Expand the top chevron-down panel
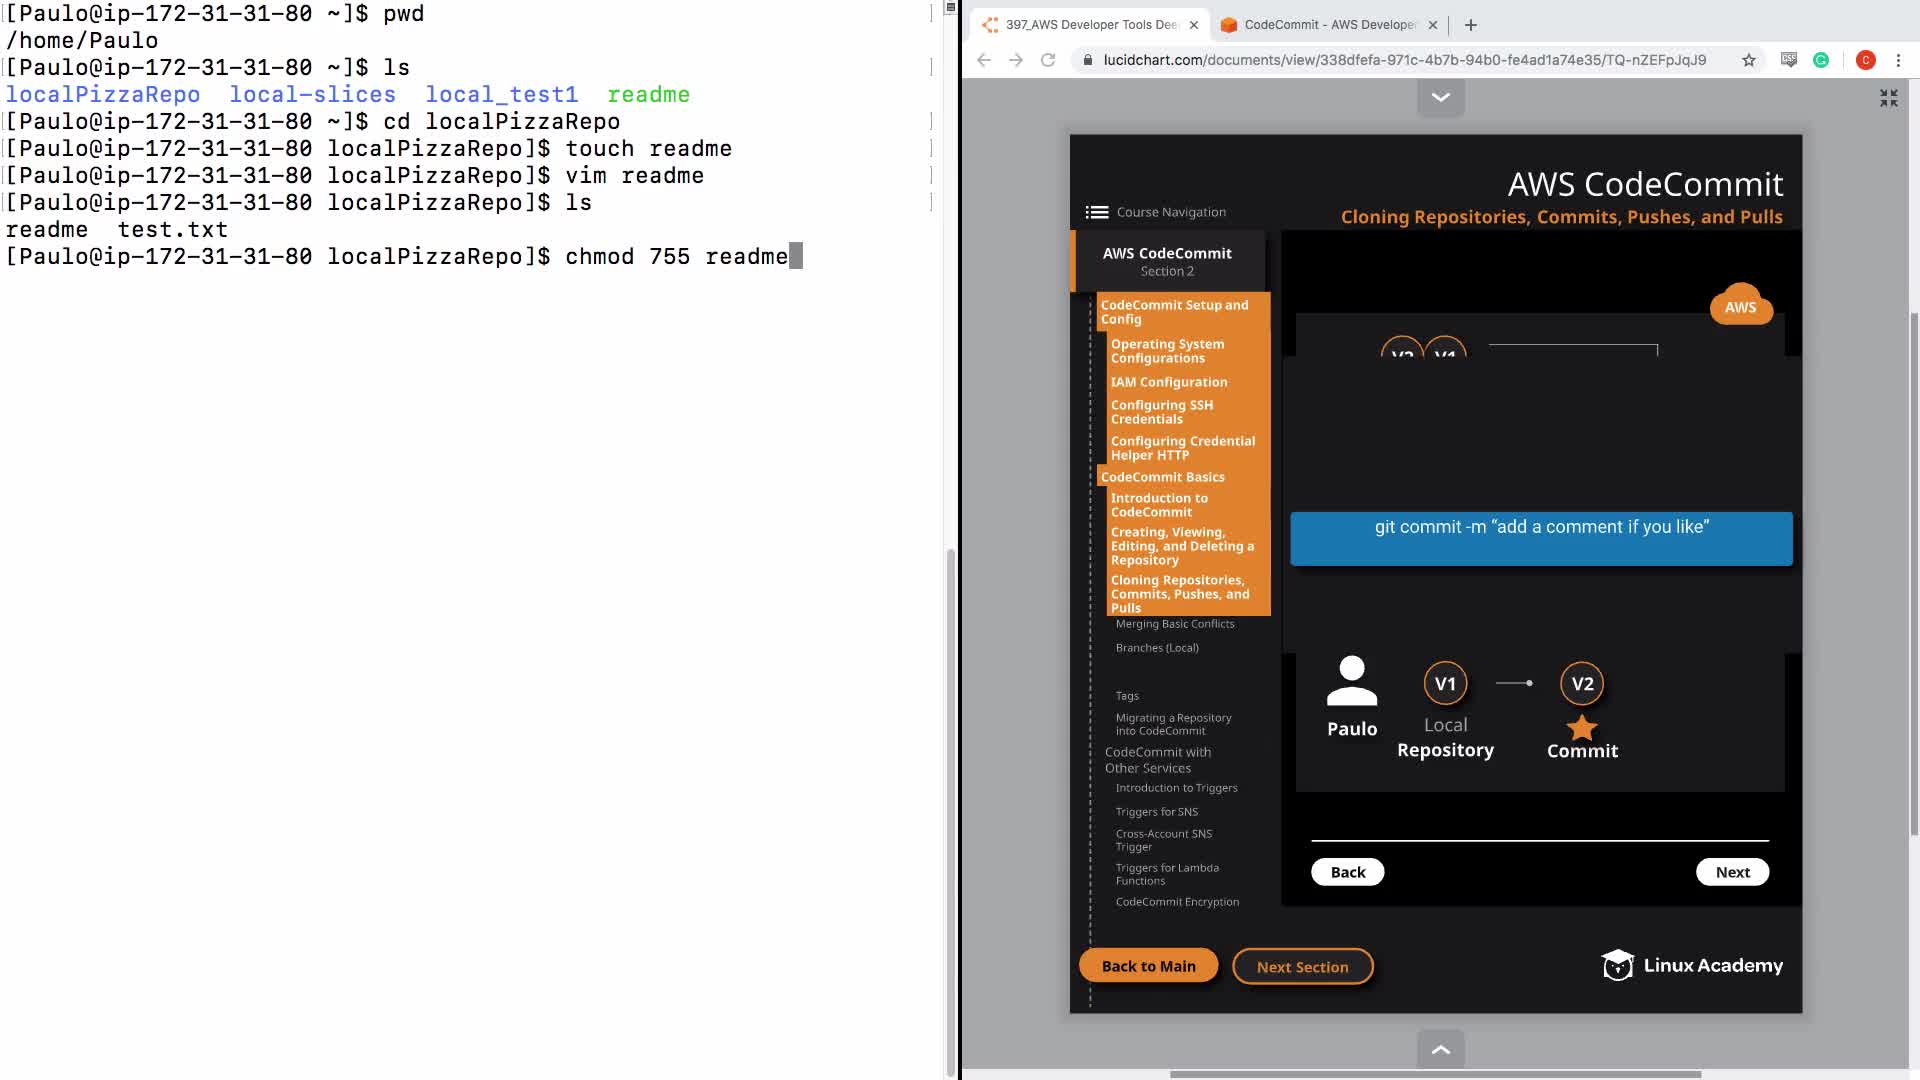Screen dimensions: 1920x1080 1441,97
